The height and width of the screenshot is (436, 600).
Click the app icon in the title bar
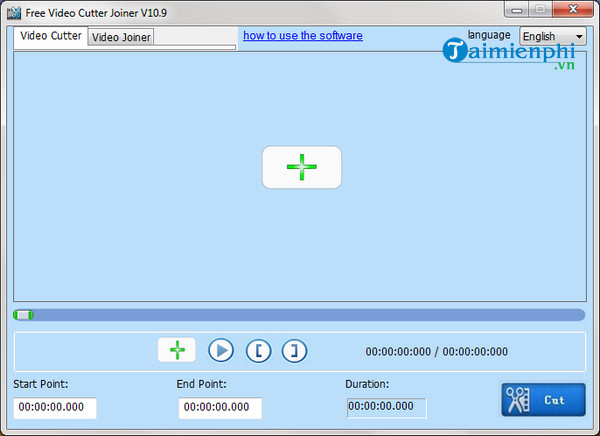13,13
